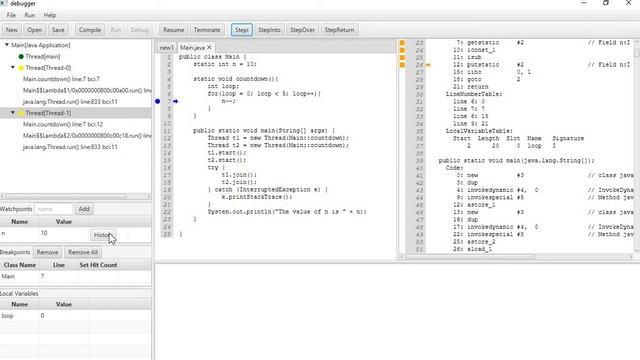The width and height of the screenshot is (640, 360).
Task: Click the orange bytecode pointer arrow
Action: click(428, 65)
